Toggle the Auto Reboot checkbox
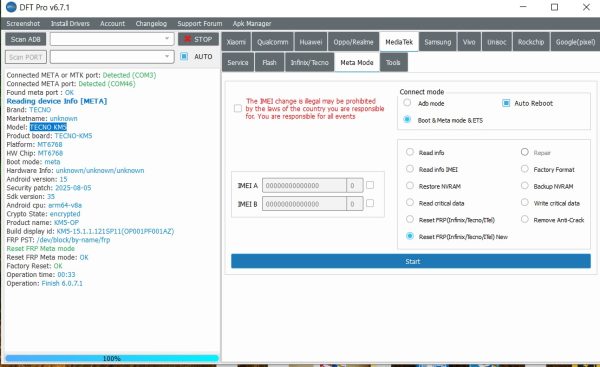 tap(506, 103)
